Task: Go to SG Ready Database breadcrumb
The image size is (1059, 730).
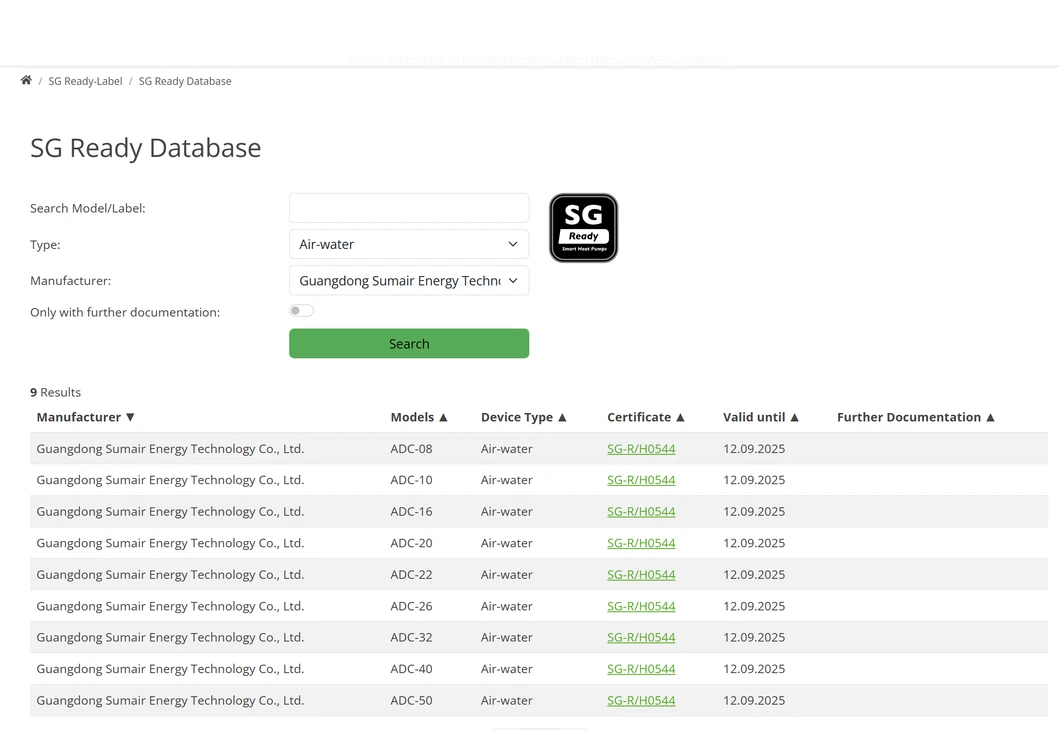Action: pyautogui.click(x=185, y=81)
